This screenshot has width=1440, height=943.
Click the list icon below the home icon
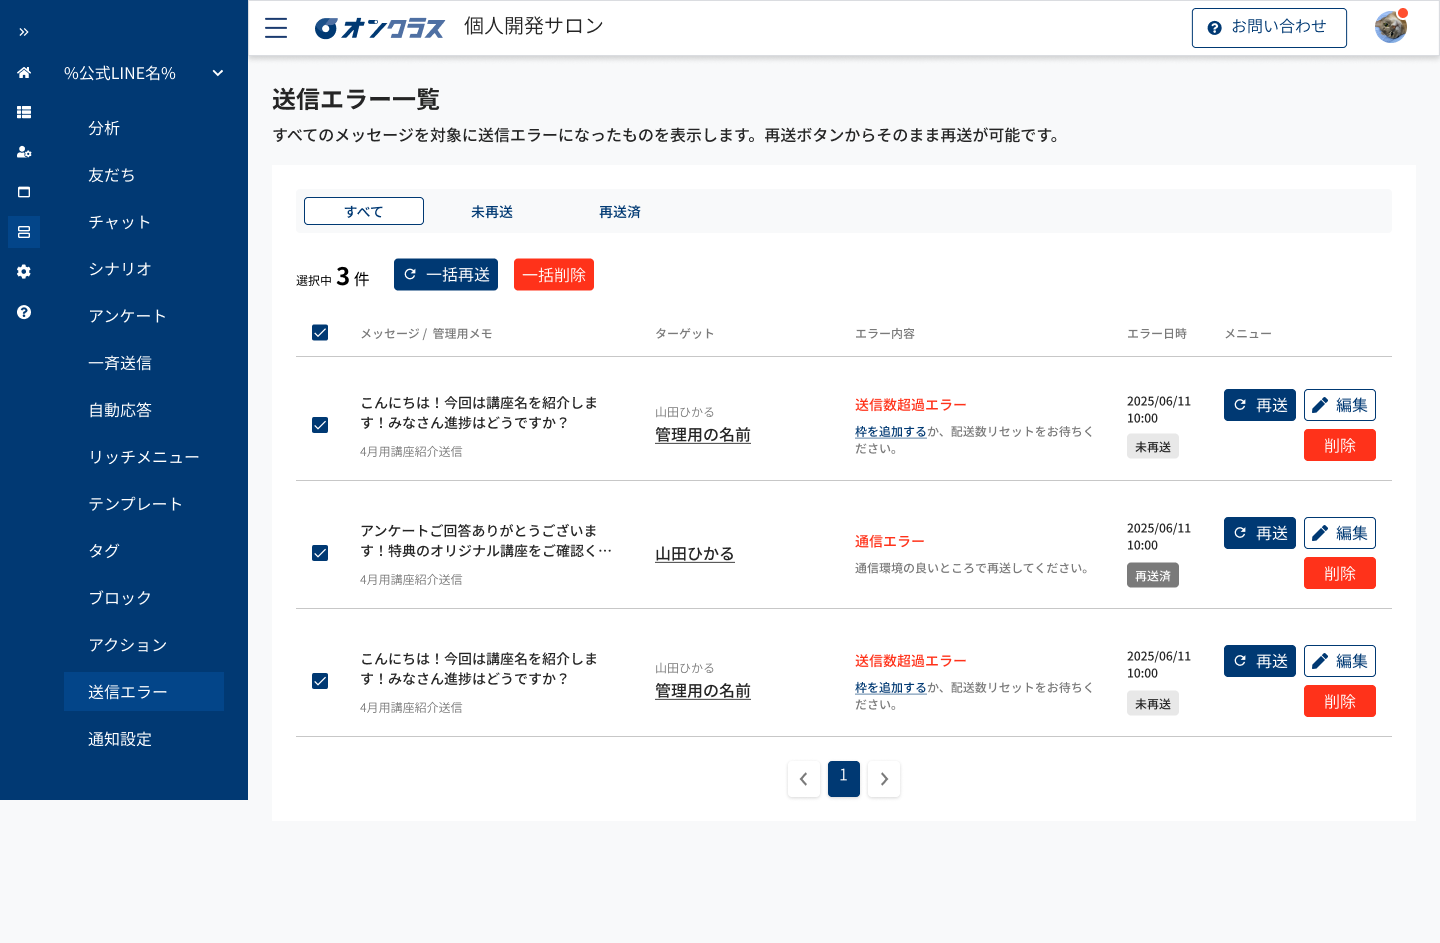point(23,112)
